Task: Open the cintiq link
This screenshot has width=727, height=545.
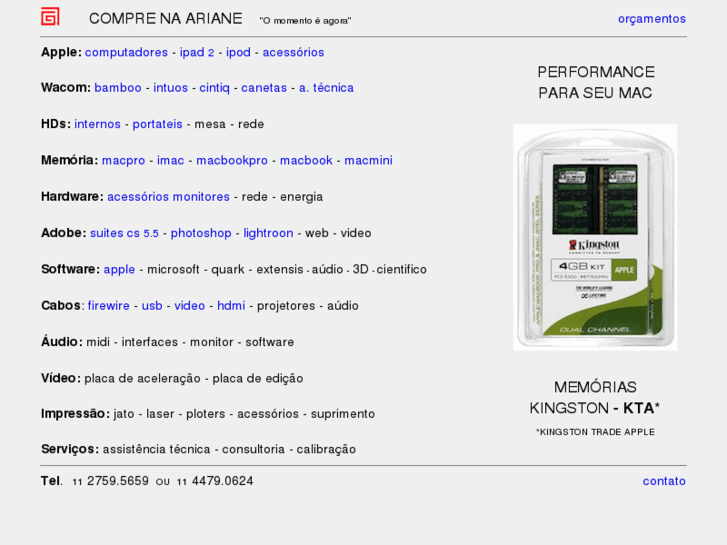Action: point(214,88)
